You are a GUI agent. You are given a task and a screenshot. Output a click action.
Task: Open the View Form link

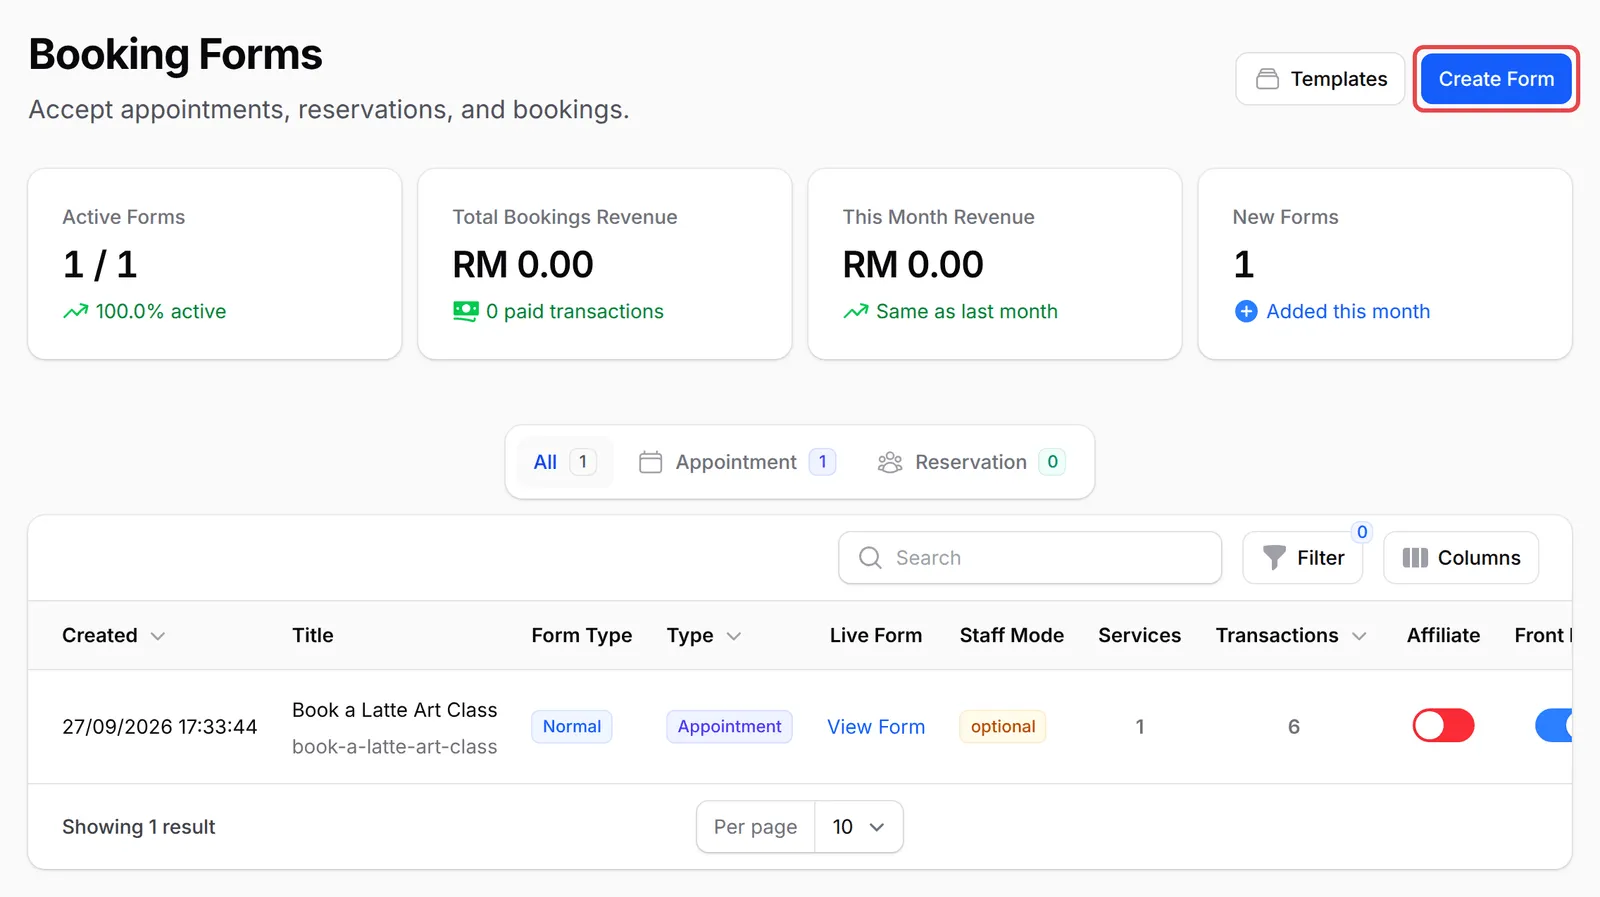(876, 727)
